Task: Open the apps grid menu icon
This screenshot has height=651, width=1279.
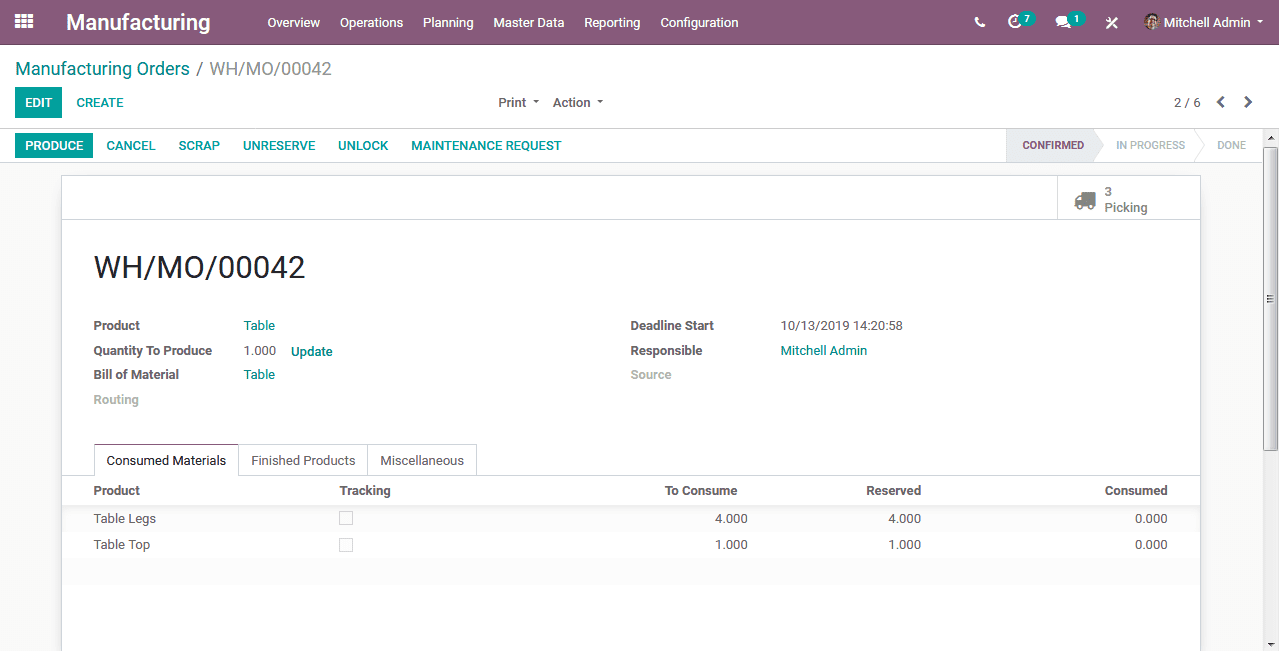Action: pos(24,21)
